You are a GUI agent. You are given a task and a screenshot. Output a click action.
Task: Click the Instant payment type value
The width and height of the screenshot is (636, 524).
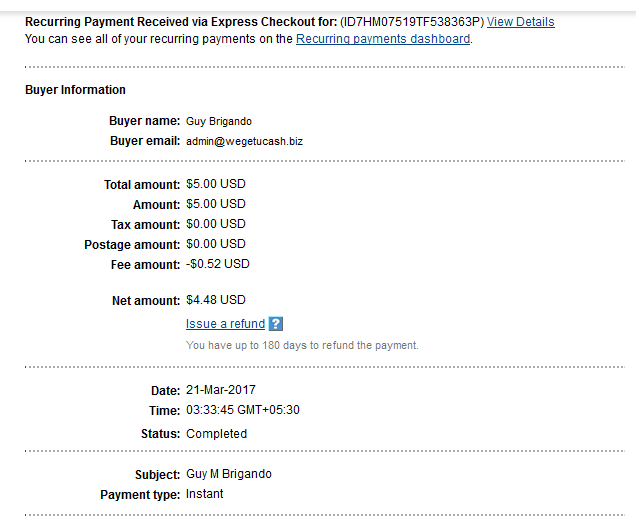204,494
